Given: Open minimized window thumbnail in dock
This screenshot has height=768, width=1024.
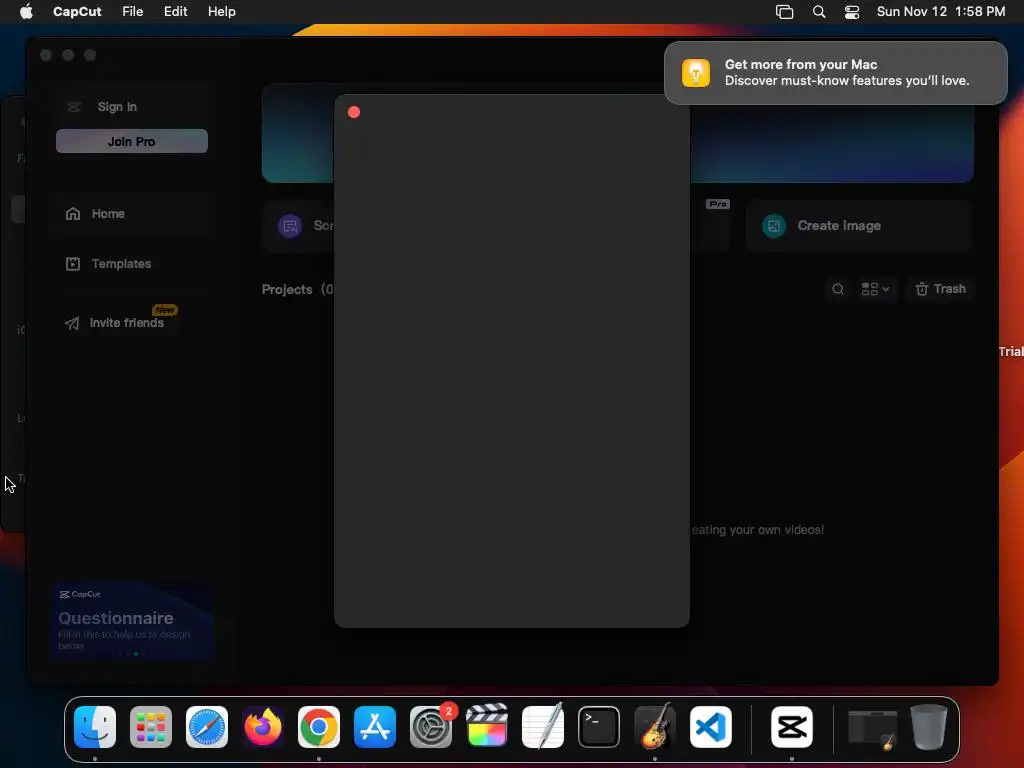Looking at the screenshot, I should [x=872, y=729].
